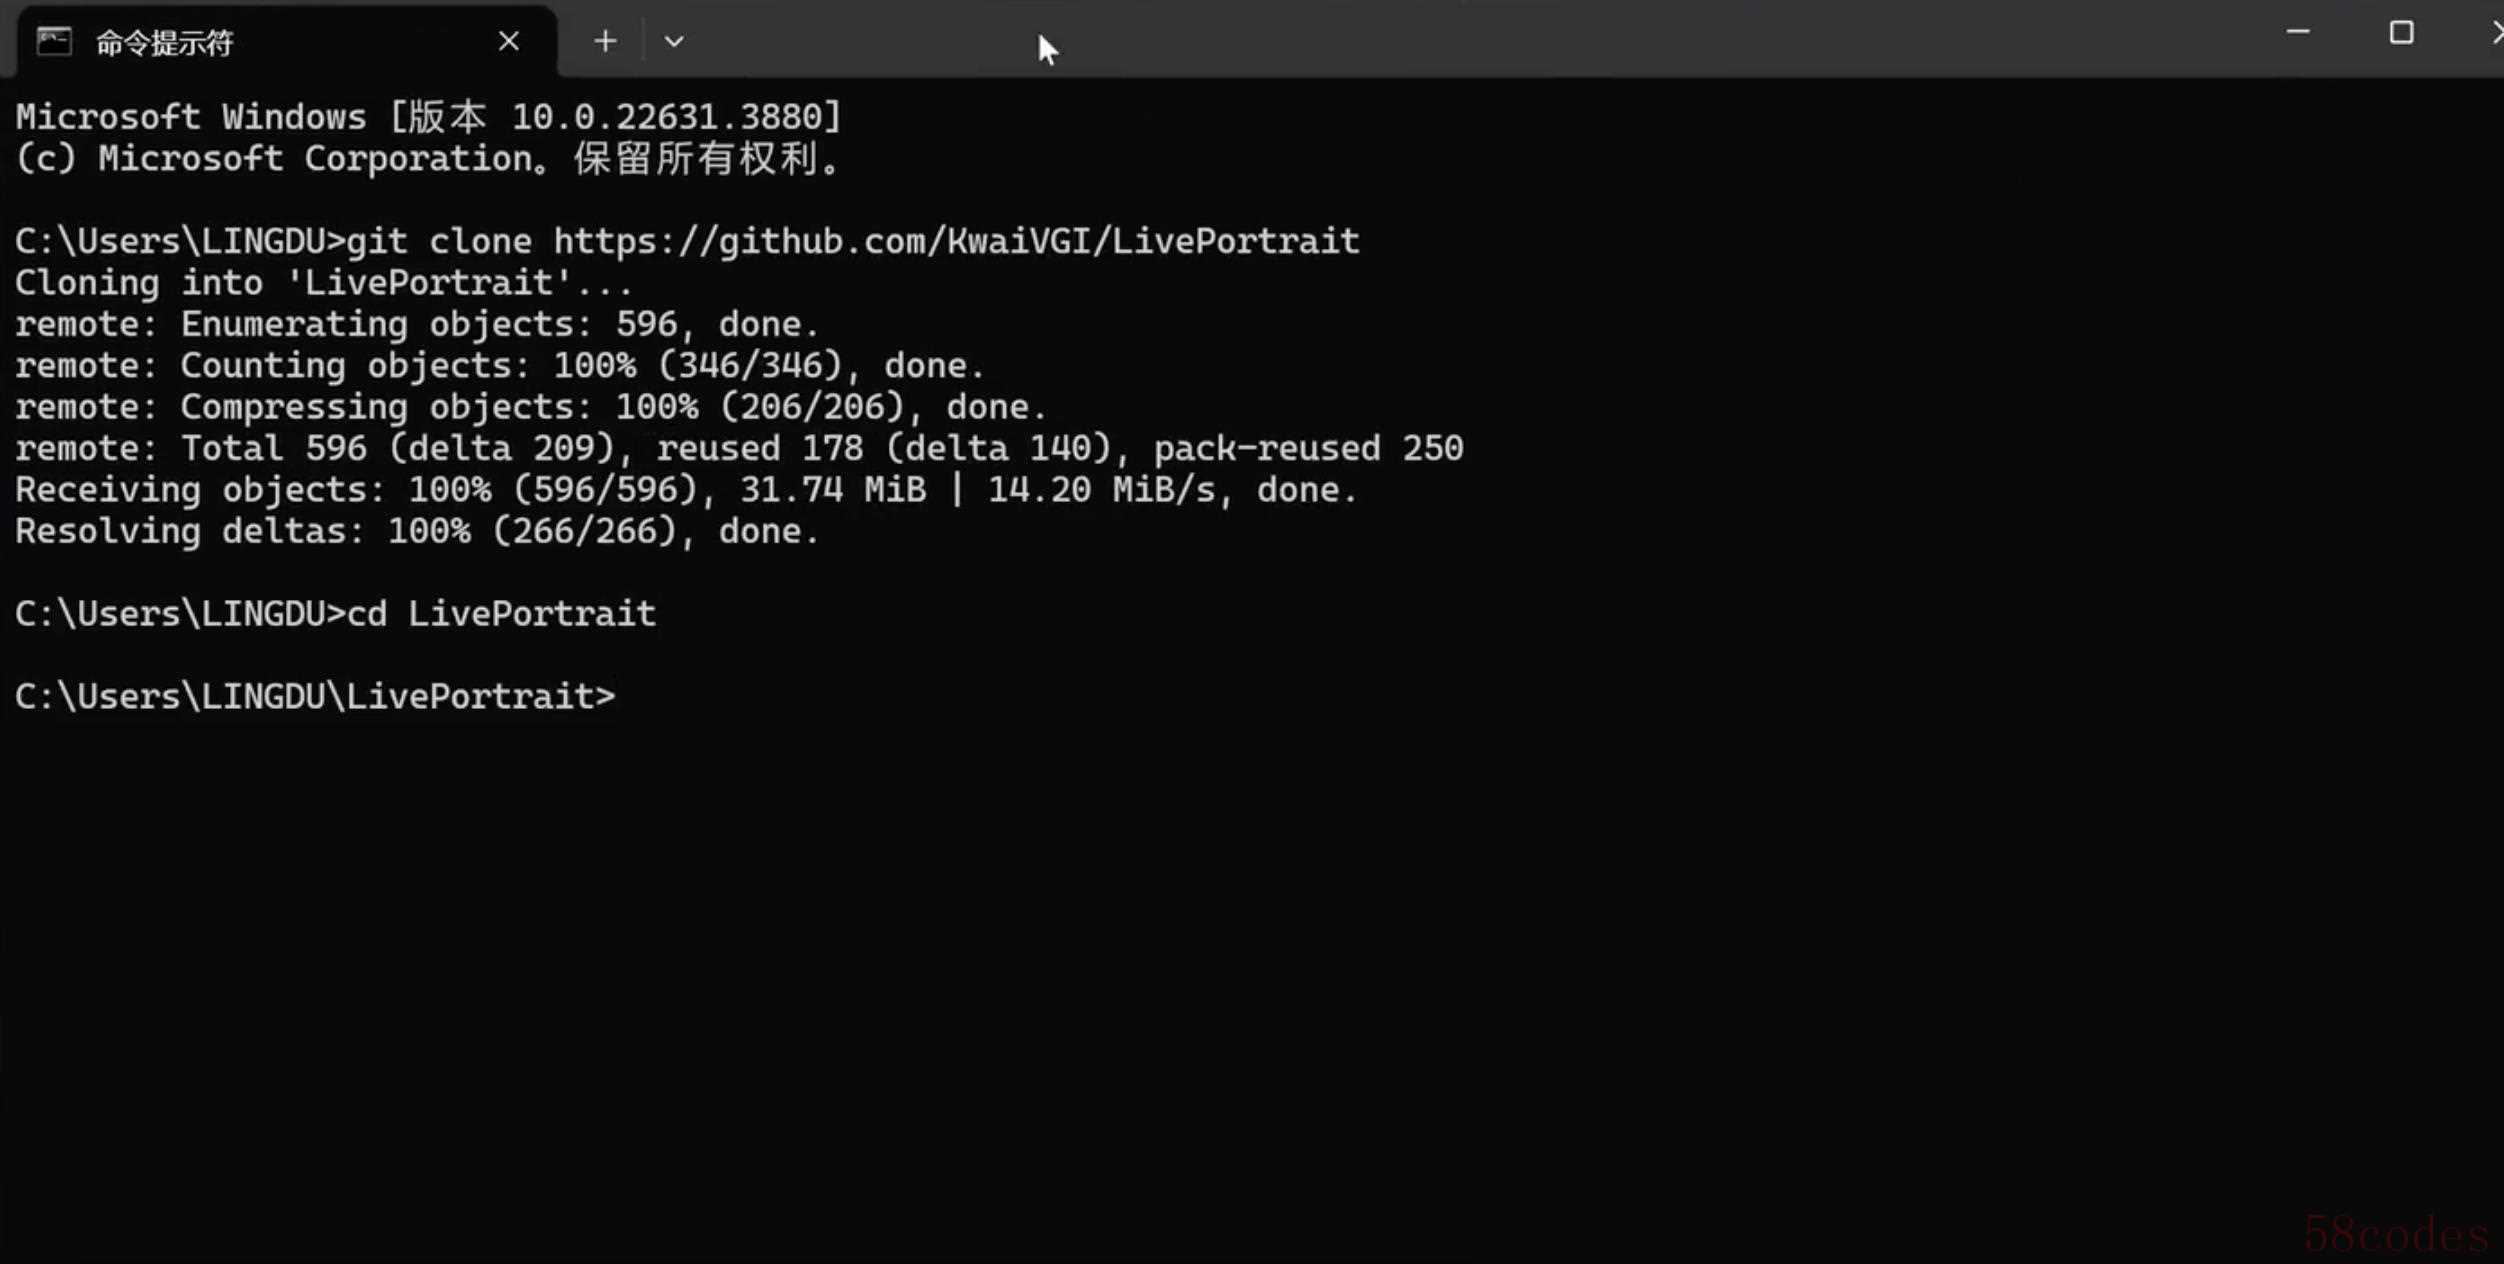Open a new terminal tab with plus button

pyautogui.click(x=605, y=41)
